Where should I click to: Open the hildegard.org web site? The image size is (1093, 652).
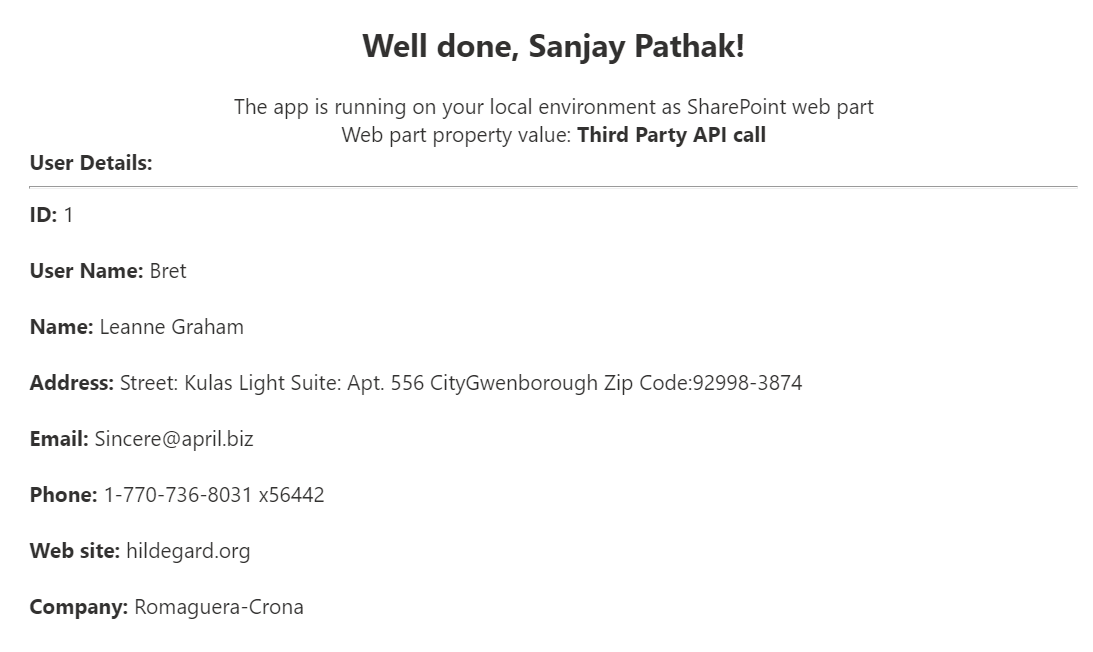188,551
